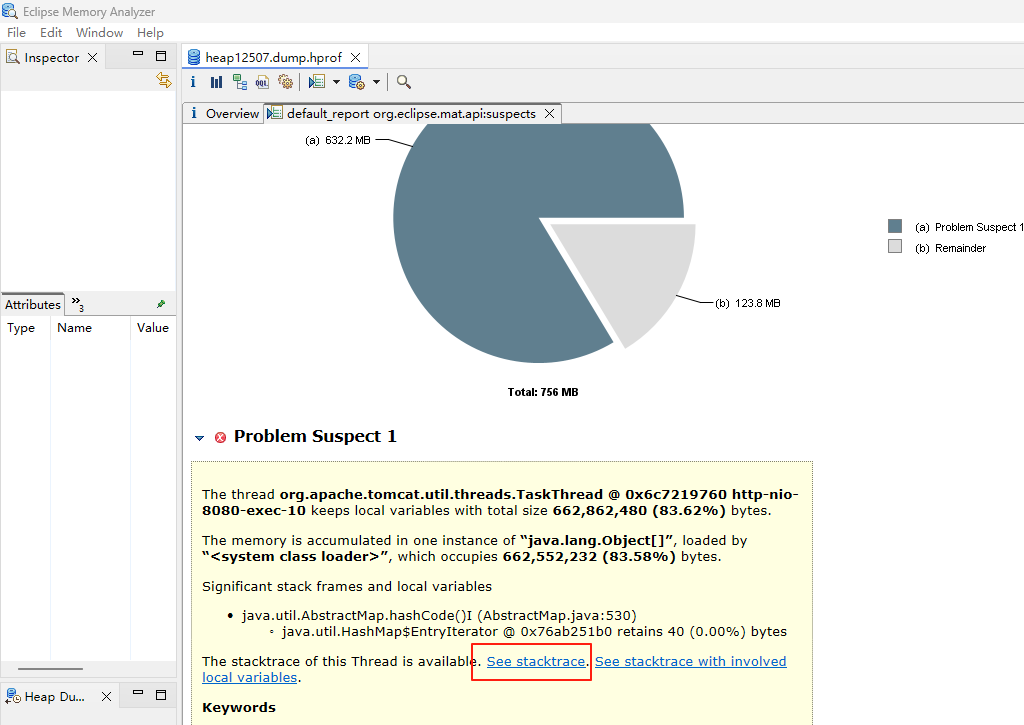Image resolution: width=1024 pixels, height=725 pixels.
Task: Click the See stacktrace link
Action: (x=536, y=662)
